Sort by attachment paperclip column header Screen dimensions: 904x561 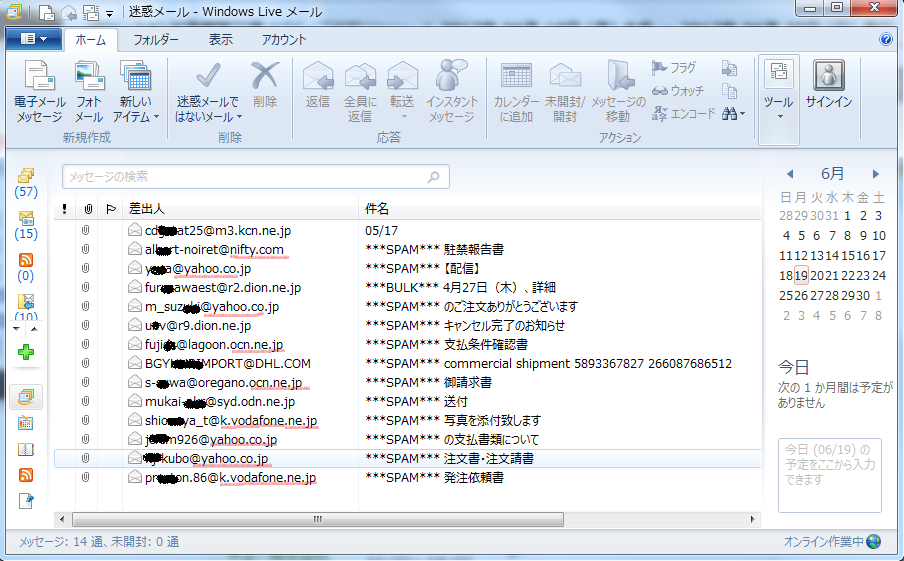87,209
